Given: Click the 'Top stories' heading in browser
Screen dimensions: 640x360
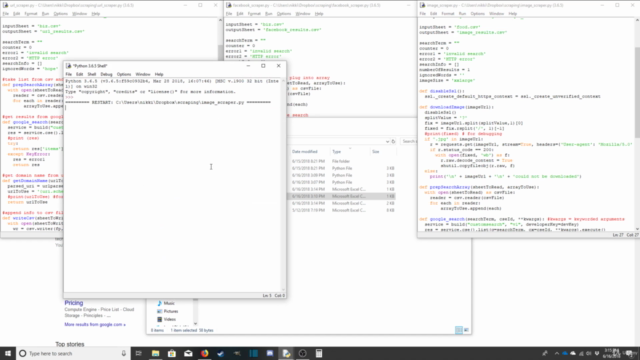Looking at the screenshot, I should pos(70,344).
